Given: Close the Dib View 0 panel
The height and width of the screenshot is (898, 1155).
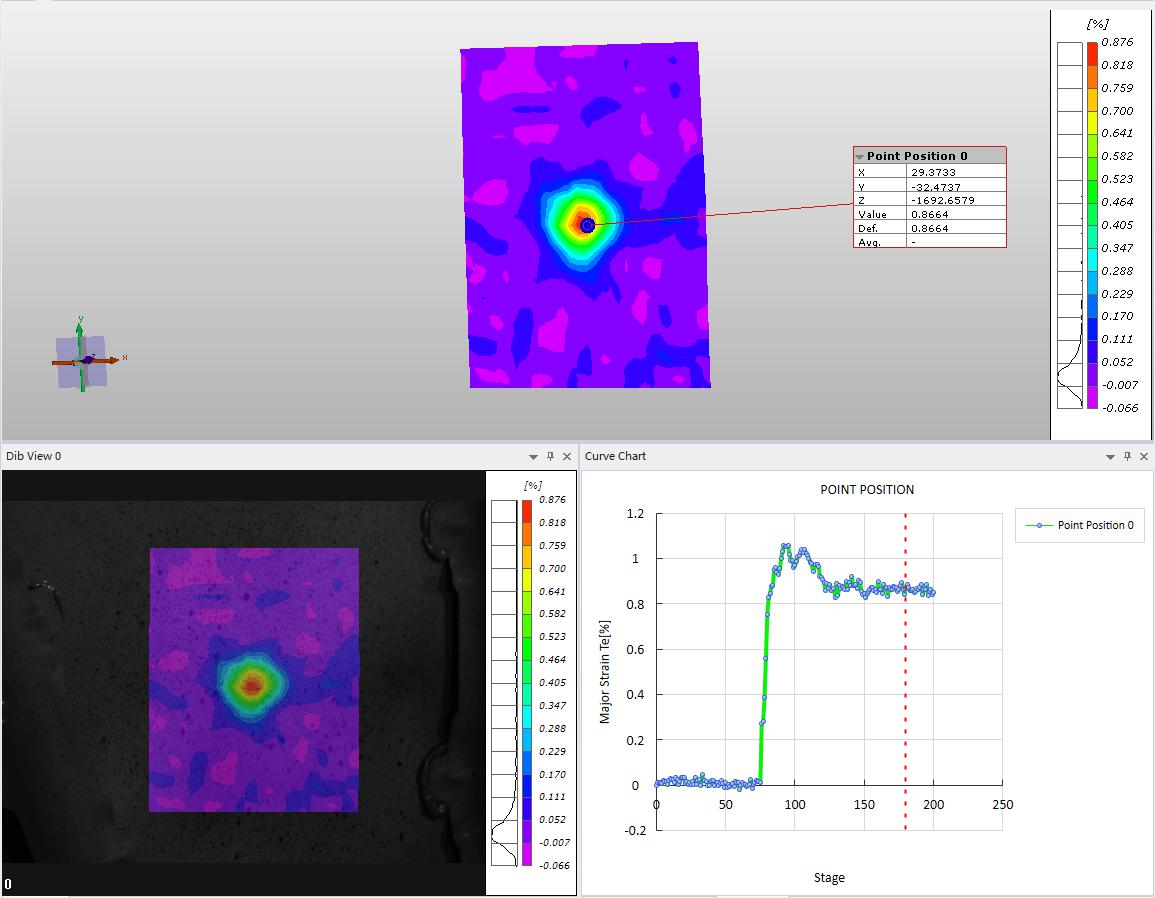Looking at the screenshot, I should point(567,456).
